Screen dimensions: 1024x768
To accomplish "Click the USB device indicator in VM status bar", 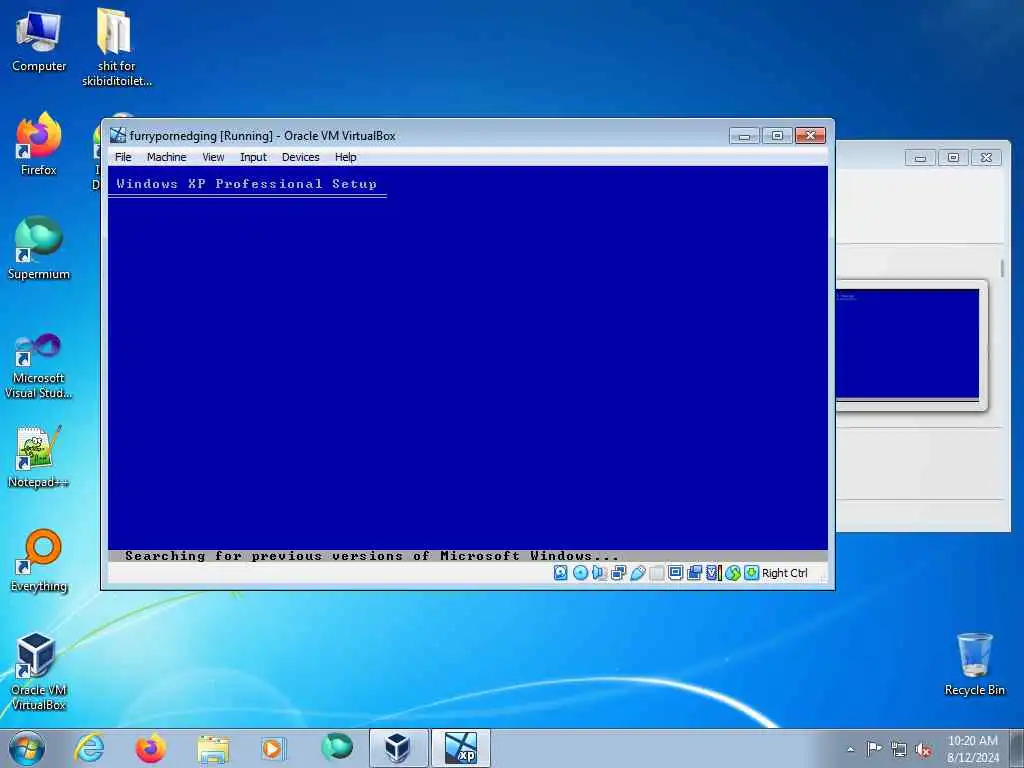I will pos(638,573).
